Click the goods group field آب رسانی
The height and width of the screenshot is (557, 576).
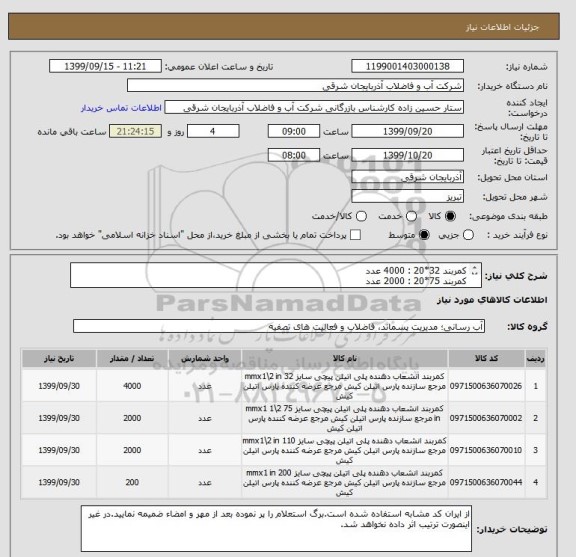[279, 326]
